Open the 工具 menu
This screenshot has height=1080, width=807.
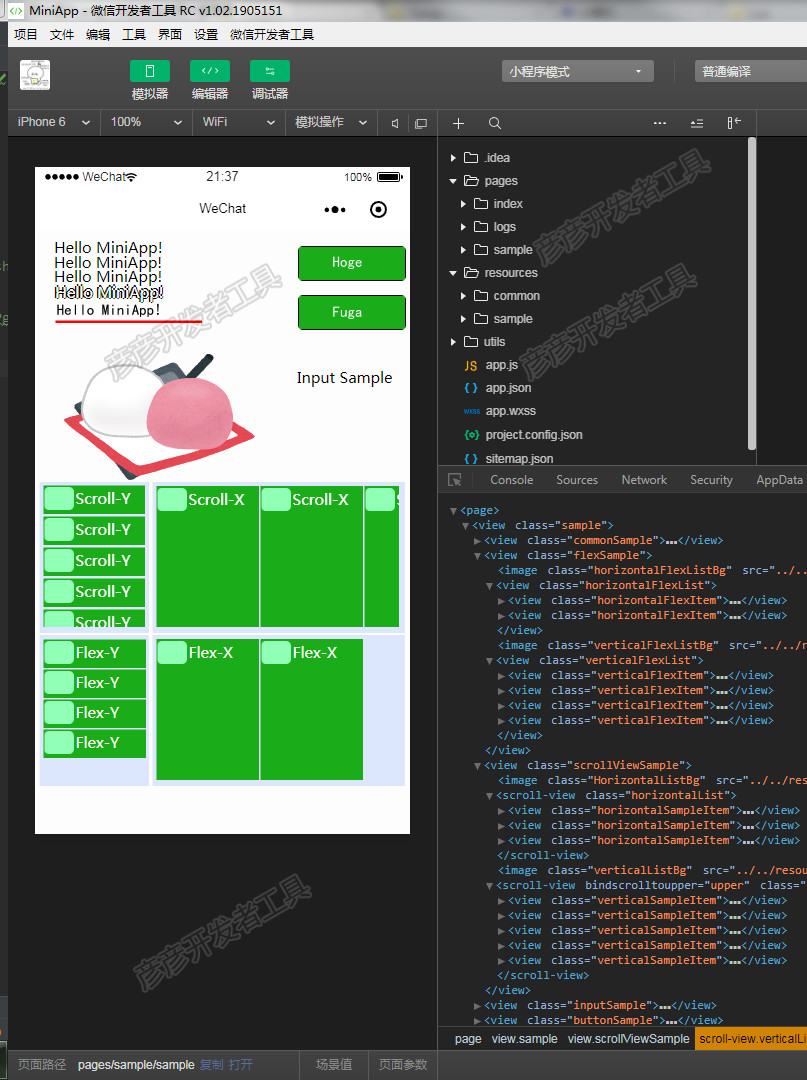pyautogui.click(x=134, y=34)
